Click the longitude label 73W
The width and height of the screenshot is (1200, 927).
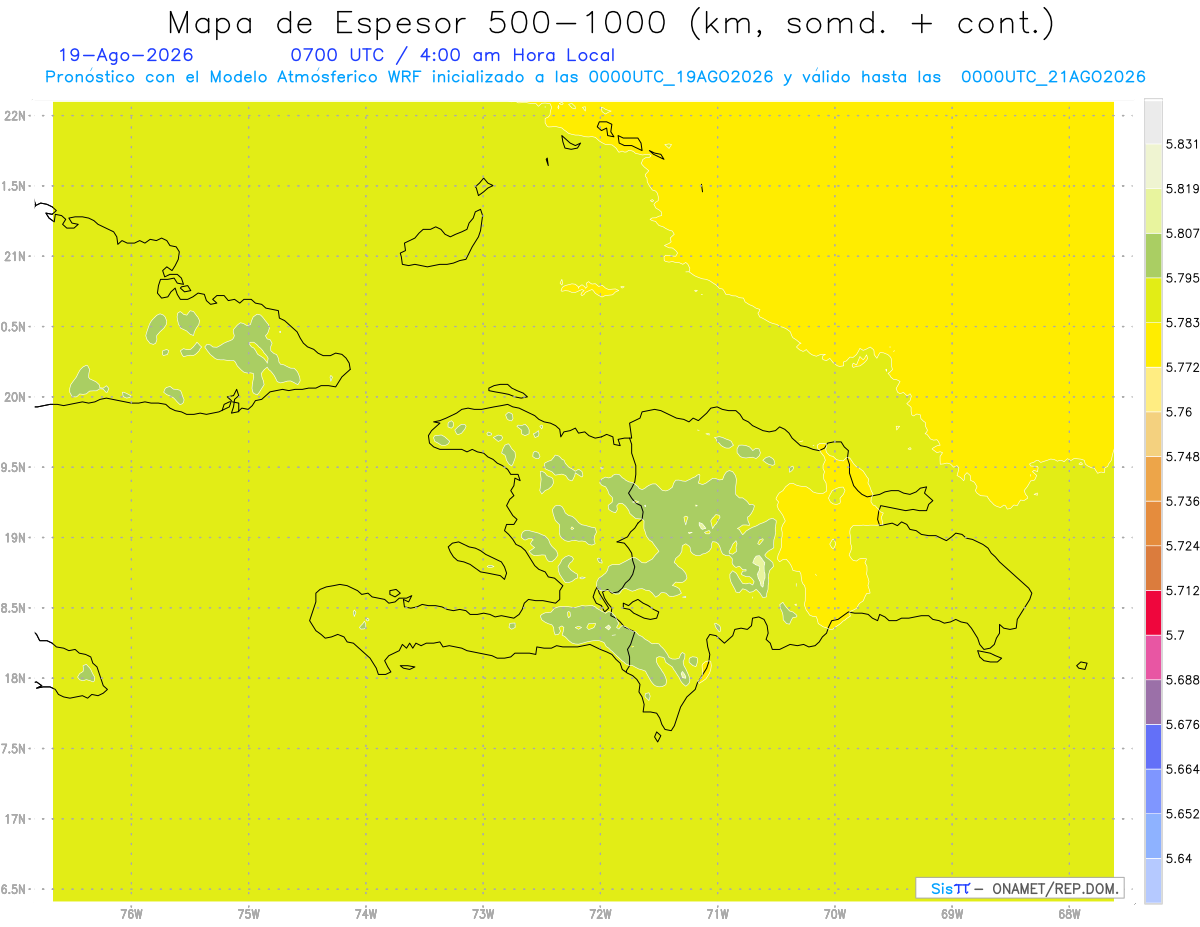[483, 914]
